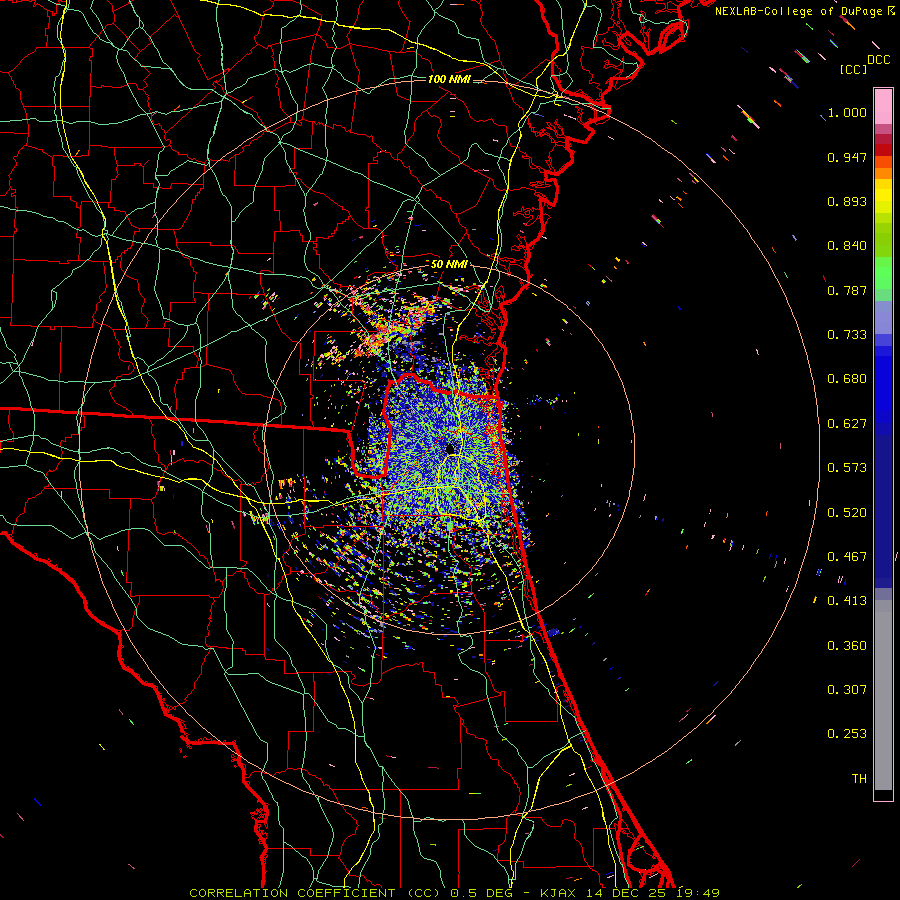
Task: Click the 0.467 legend value
Action: click(x=847, y=557)
